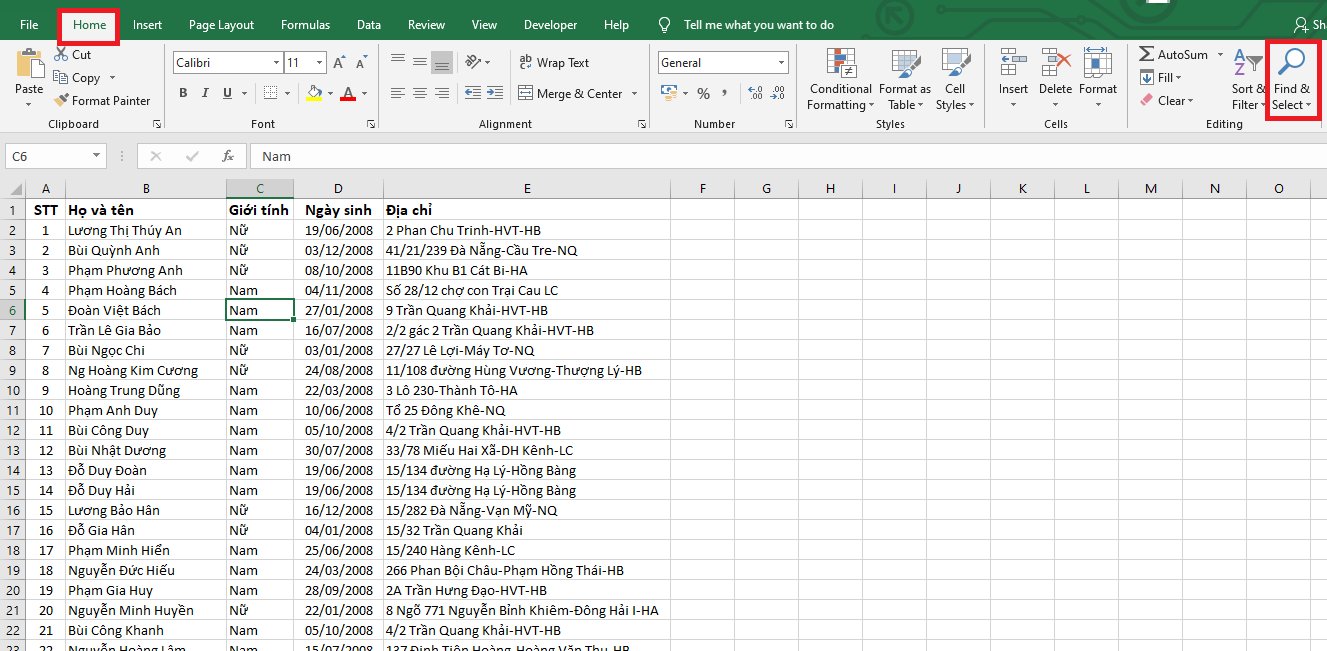The height and width of the screenshot is (651, 1327).
Task: Open the font size dropdown
Action: tap(319, 62)
